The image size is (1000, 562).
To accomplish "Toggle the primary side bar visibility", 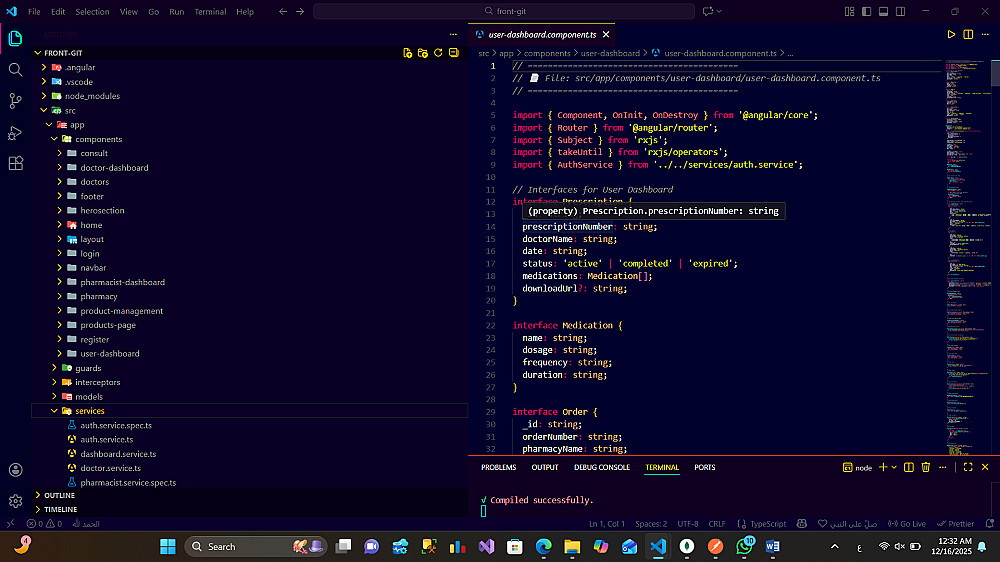I will coord(866,12).
